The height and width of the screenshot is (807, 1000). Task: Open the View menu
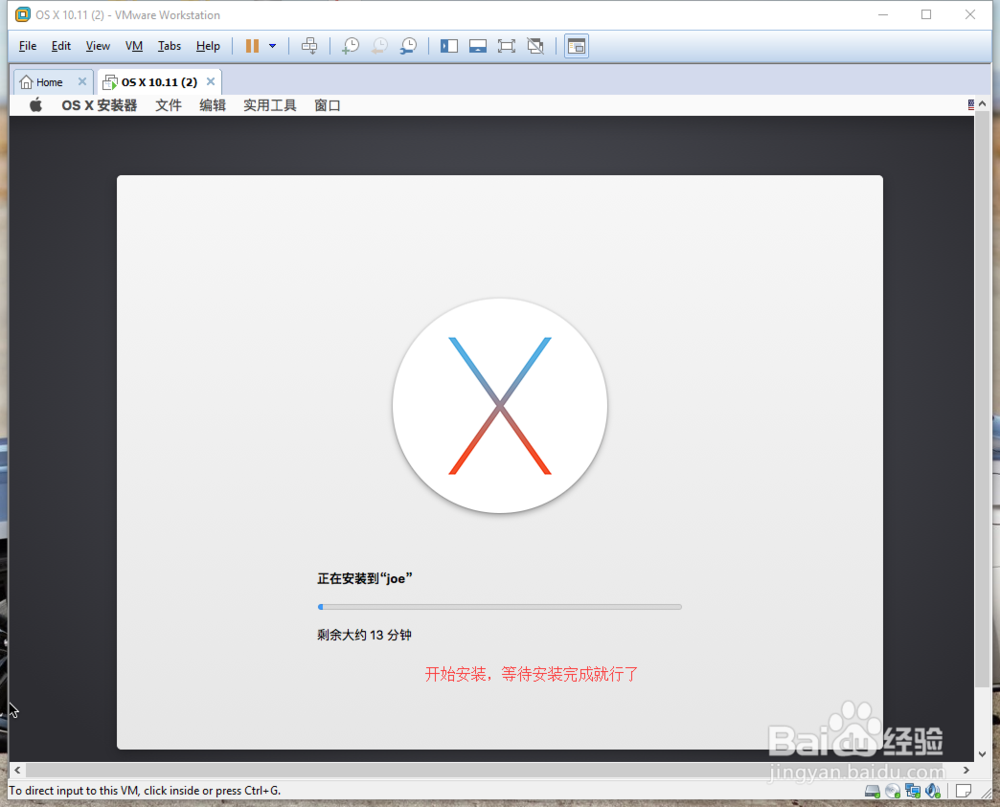(98, 46)
